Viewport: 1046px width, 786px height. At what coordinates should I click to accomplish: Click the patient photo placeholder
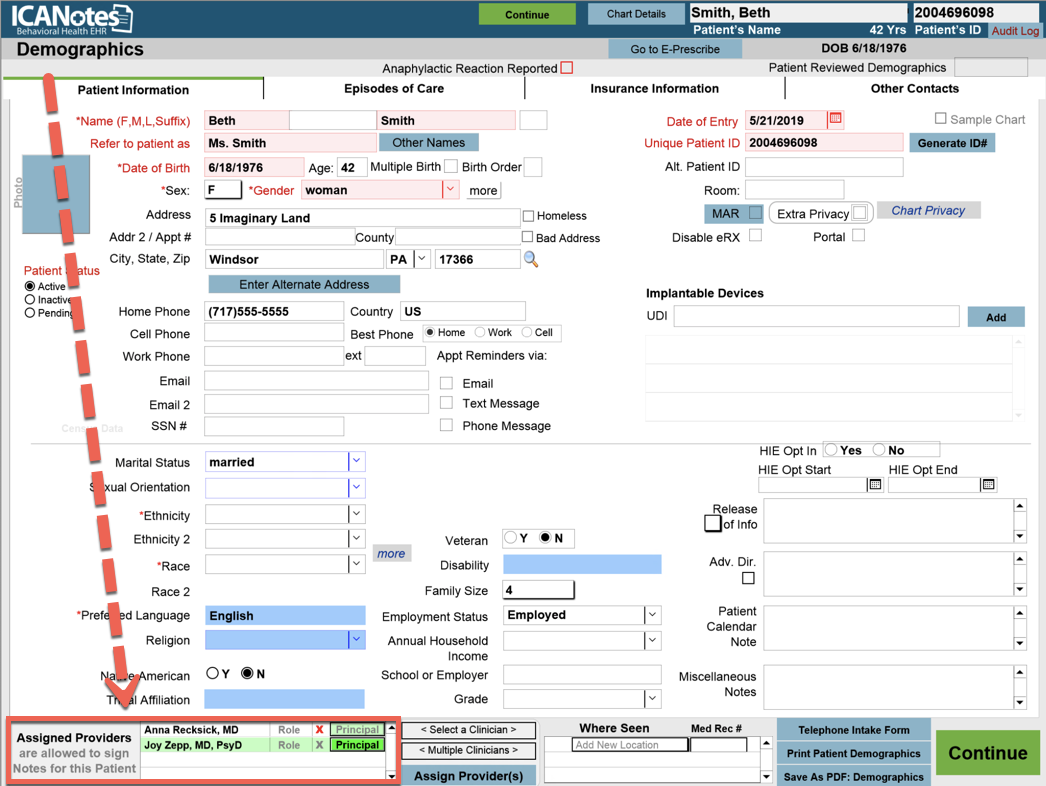click(x=56, y=195)
